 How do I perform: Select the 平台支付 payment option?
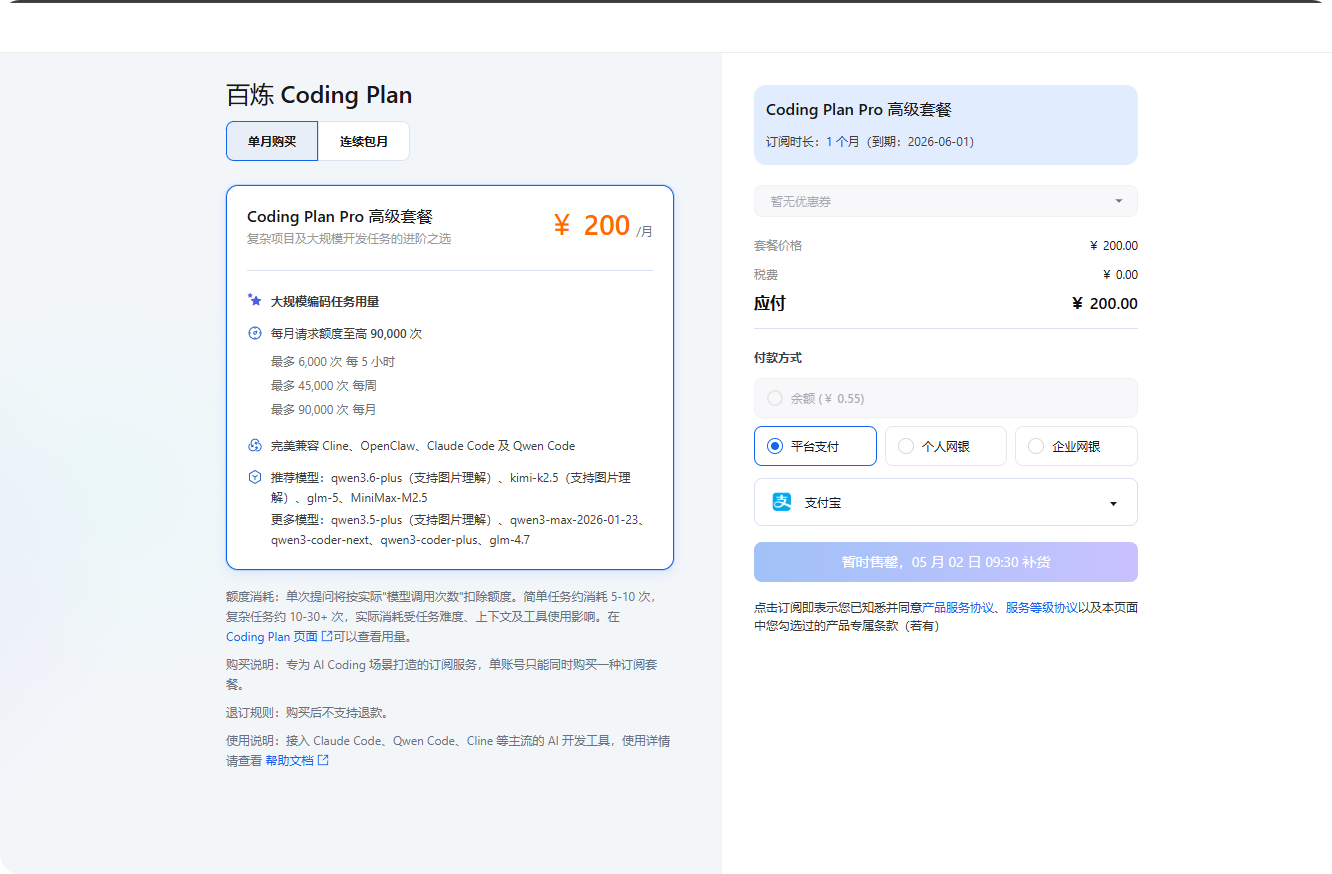click(815, 446)
